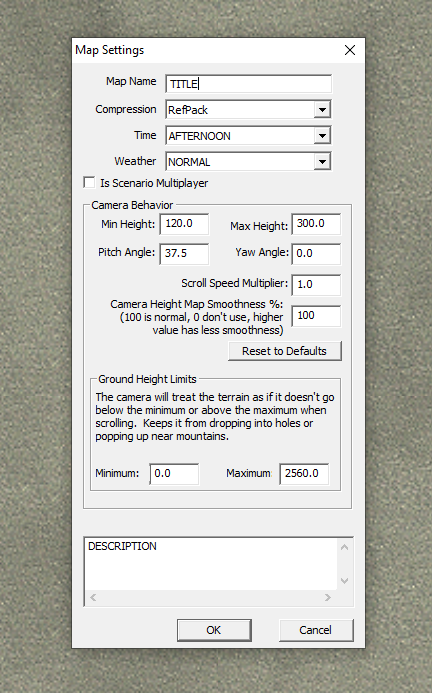The height and width of the screenshot is (693, 432).
Task: Click the description scroll right arrow
Action: click(328, 598)
